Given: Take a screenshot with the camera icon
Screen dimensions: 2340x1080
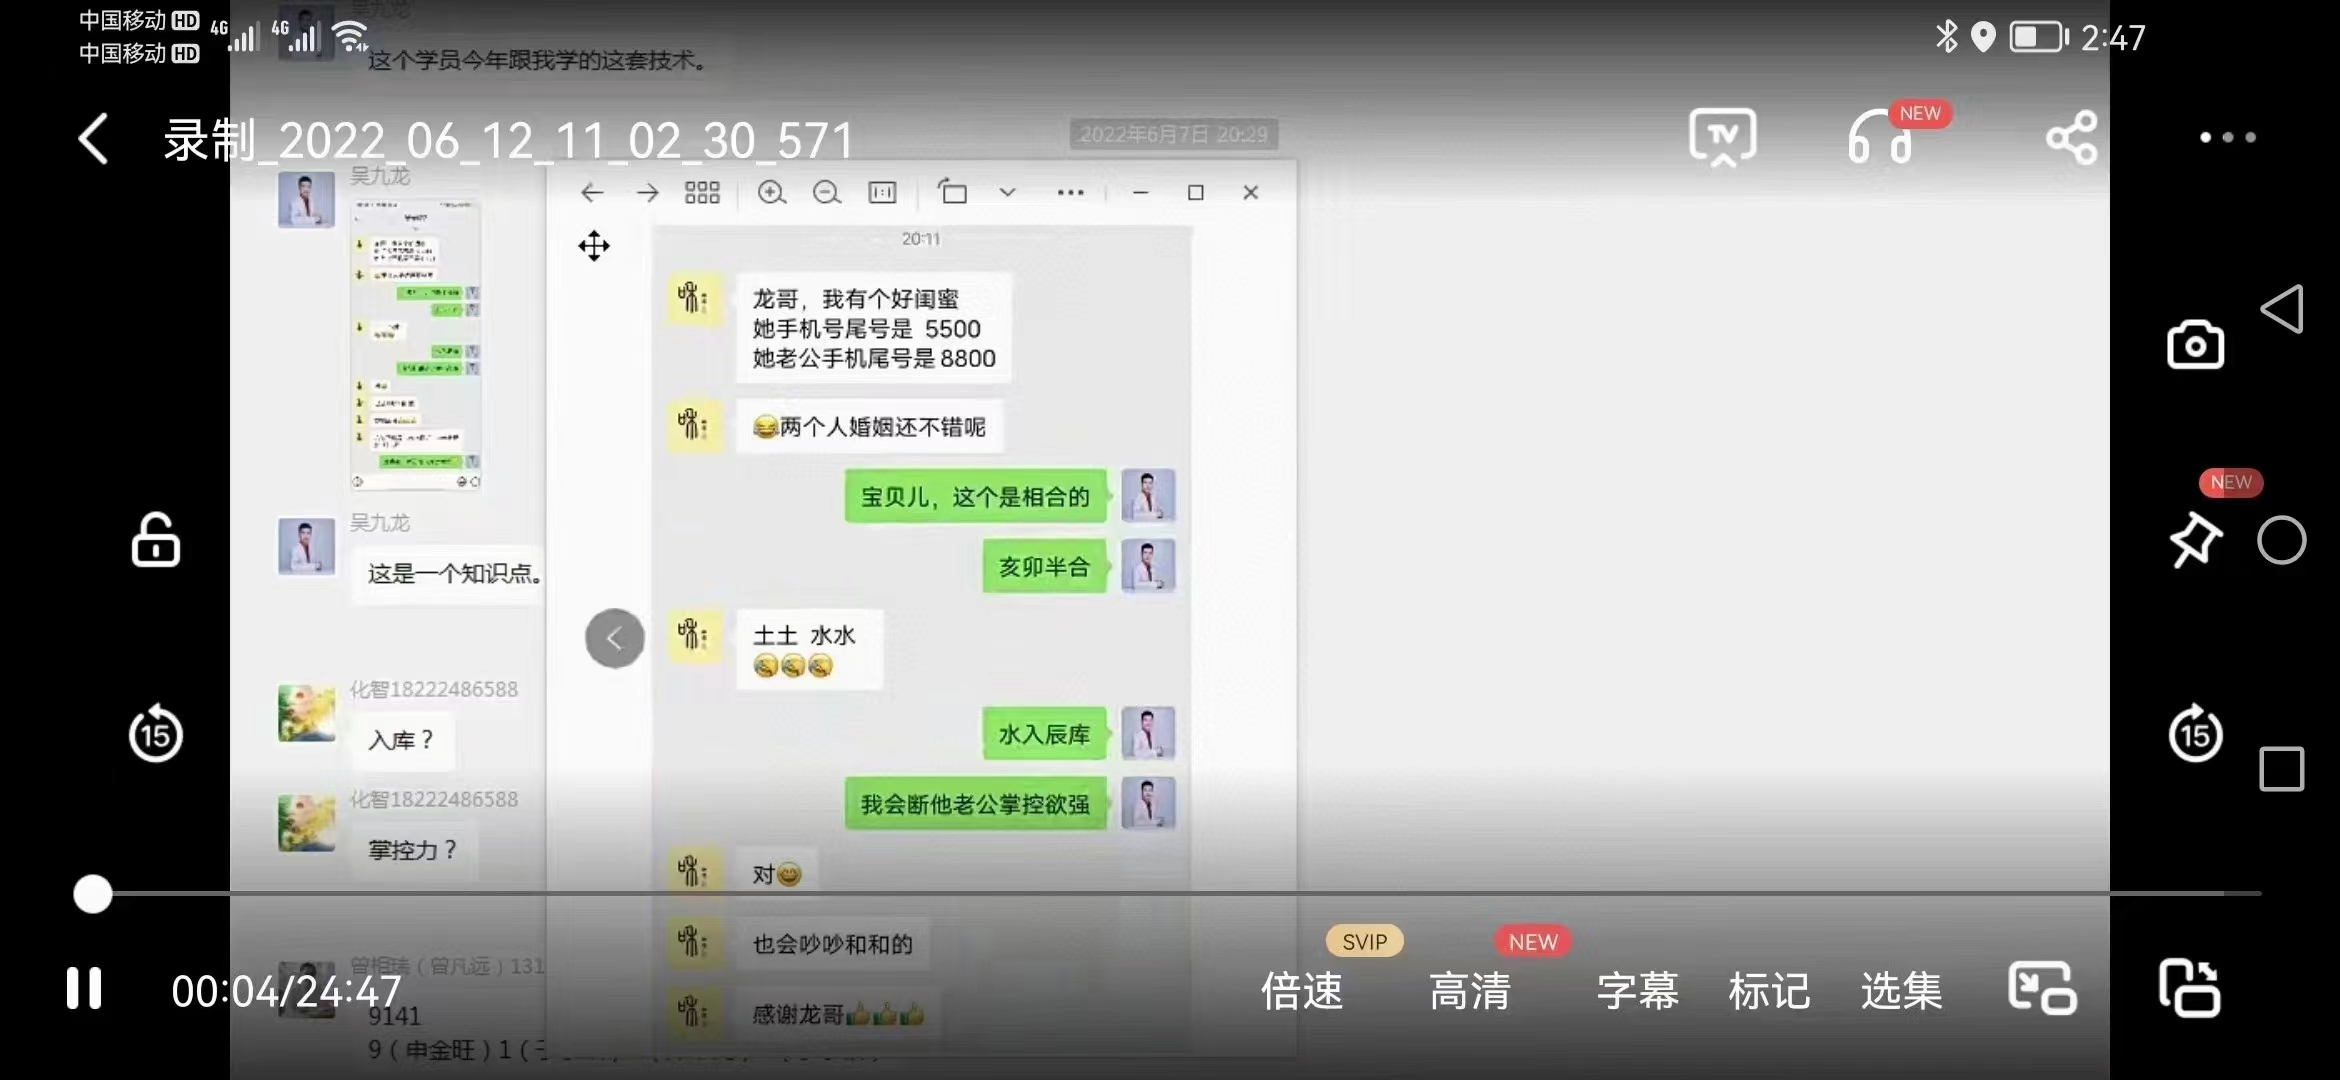Looking at the screenshot, I should pos(2195,344).
